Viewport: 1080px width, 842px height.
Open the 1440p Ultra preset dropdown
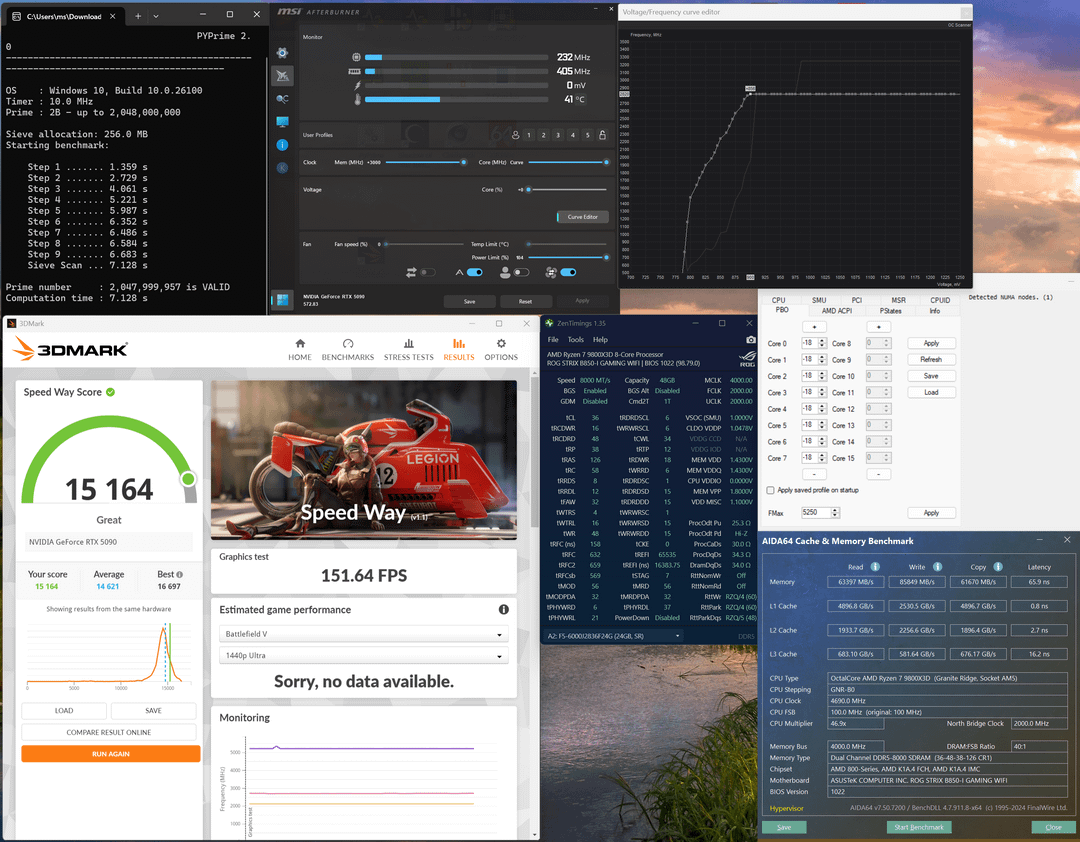pos(364,656)
